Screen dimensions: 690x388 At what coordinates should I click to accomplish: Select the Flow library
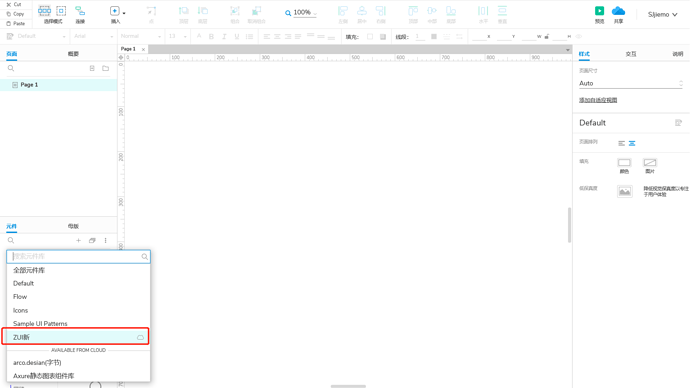[78, 297]
